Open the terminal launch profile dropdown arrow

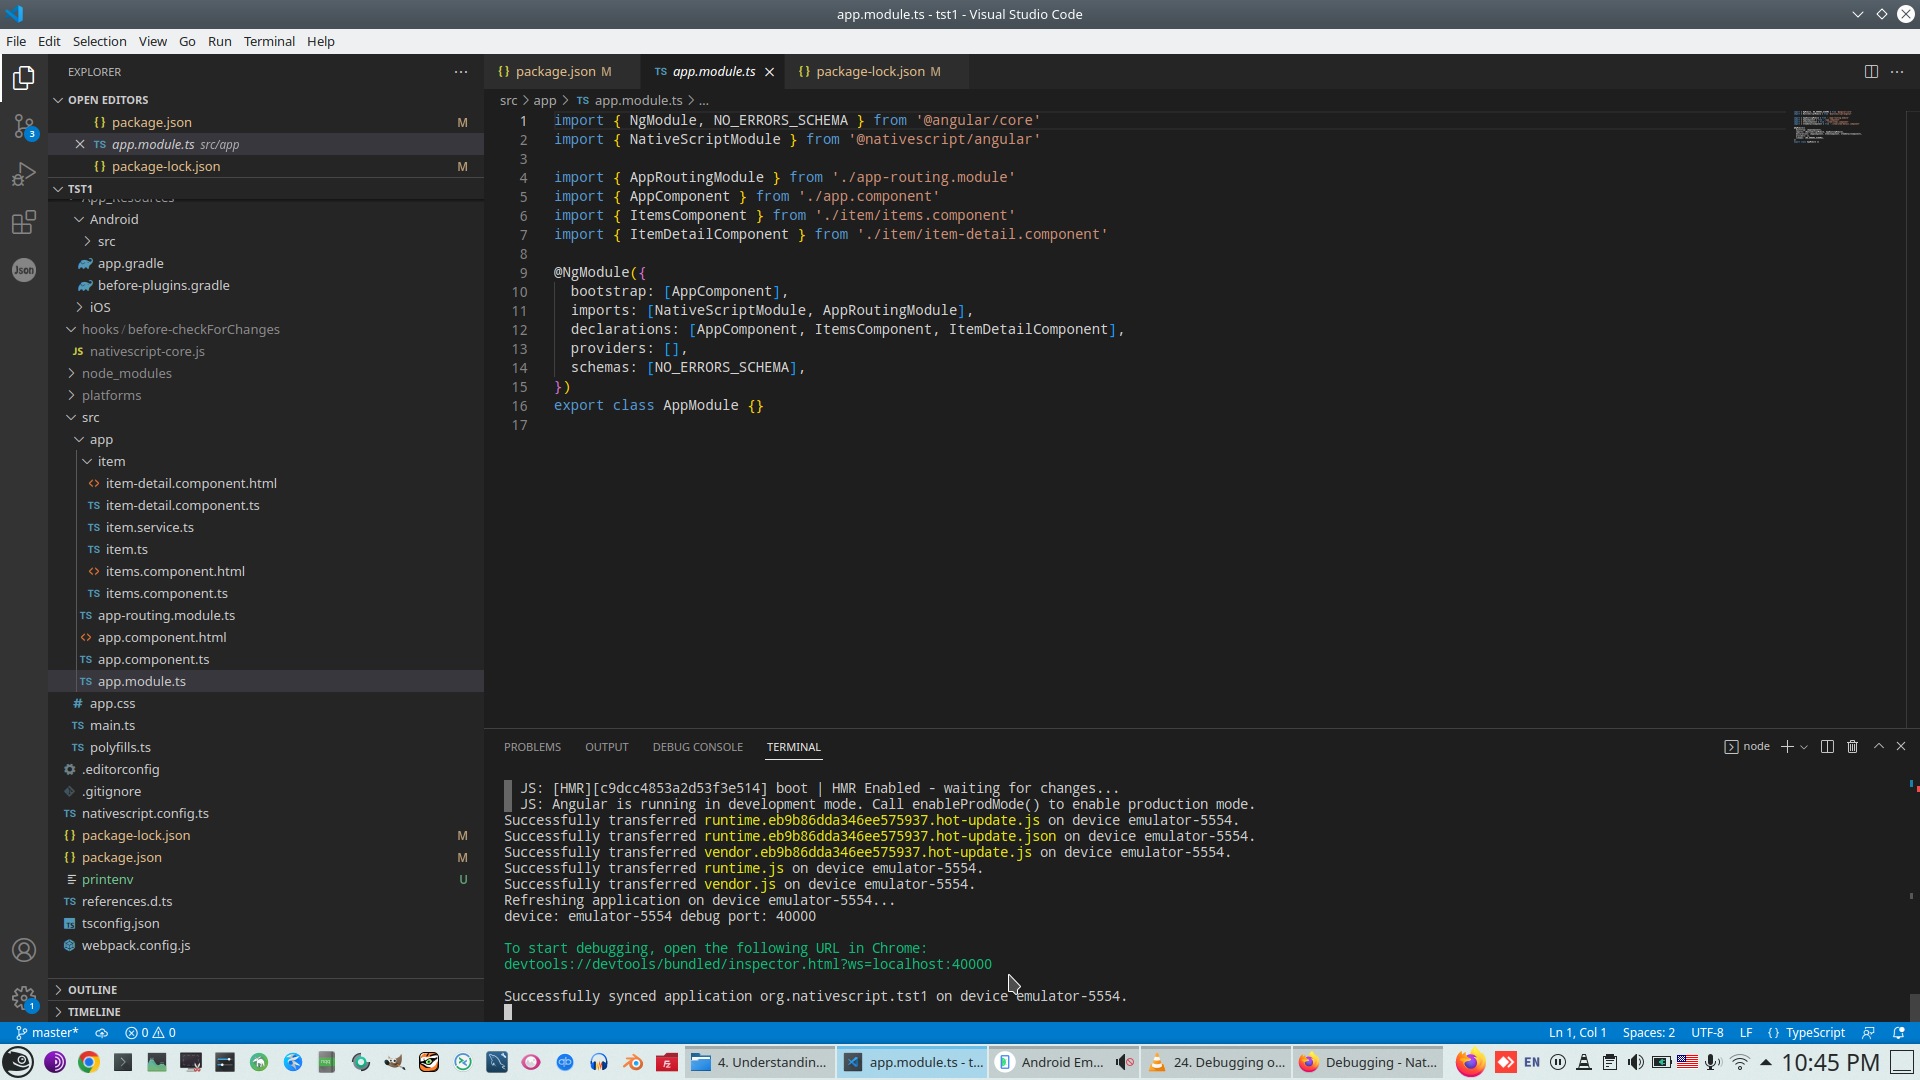tap(1804, 747)
